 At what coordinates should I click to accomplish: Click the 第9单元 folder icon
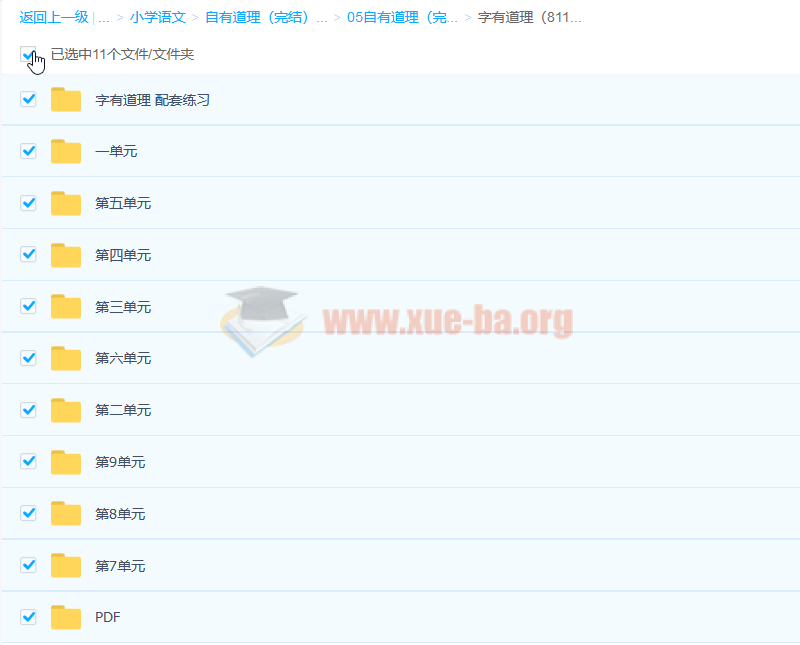(66, 462)
